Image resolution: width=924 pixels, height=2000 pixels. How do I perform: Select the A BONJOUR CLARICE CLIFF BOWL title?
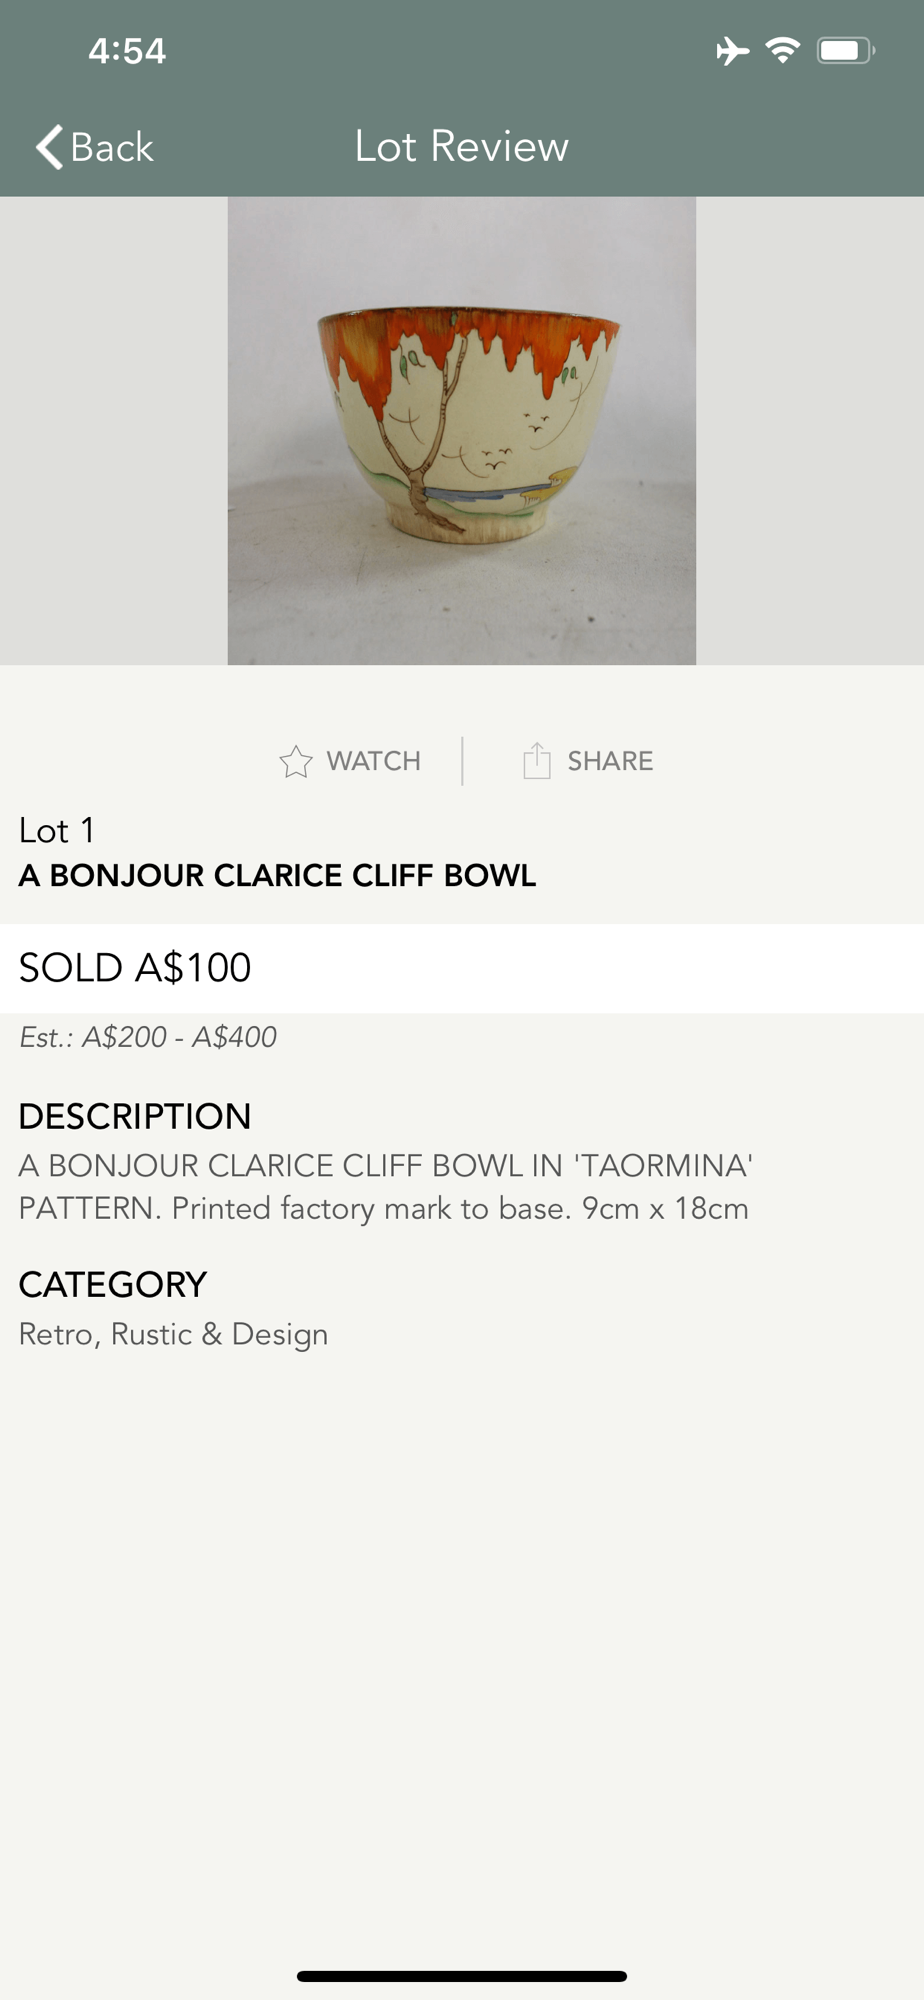coord(278,875)
